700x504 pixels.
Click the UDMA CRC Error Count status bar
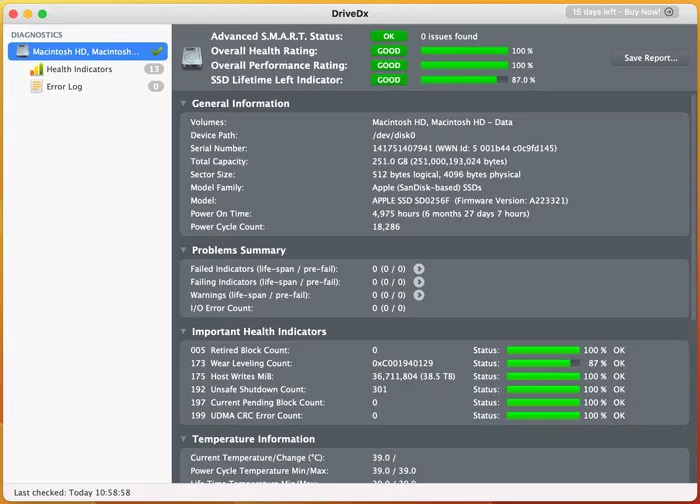coord(543,416)
